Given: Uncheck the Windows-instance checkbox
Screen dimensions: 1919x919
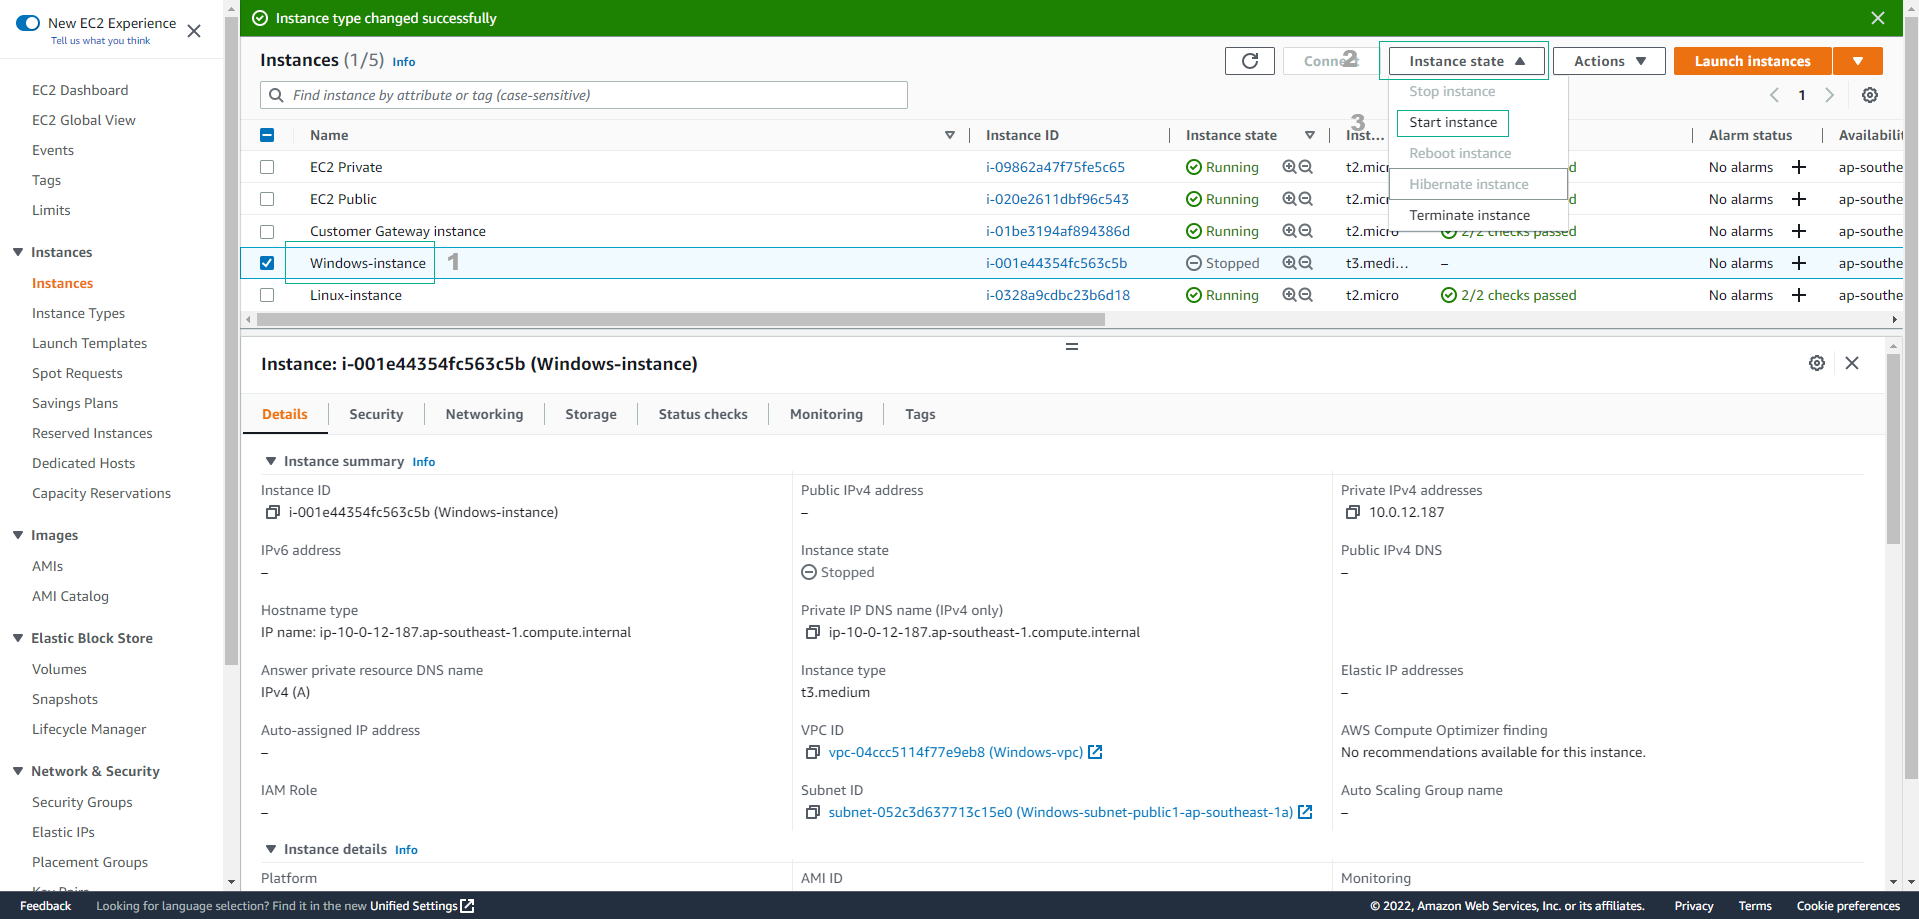Looking at the screenshot, I should pyautogui.click(x=267, y=263).
